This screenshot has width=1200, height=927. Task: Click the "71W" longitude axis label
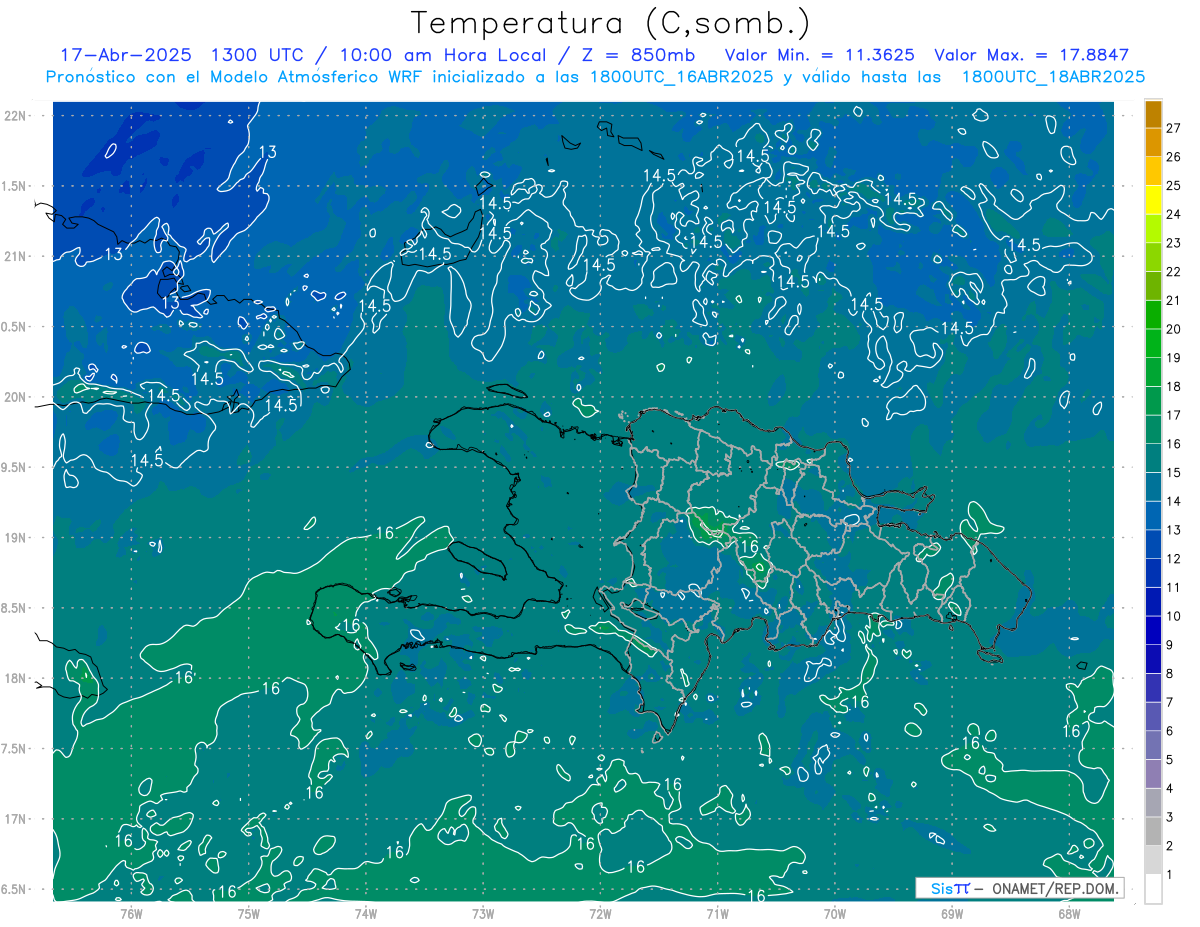click(x=717, y=913)
